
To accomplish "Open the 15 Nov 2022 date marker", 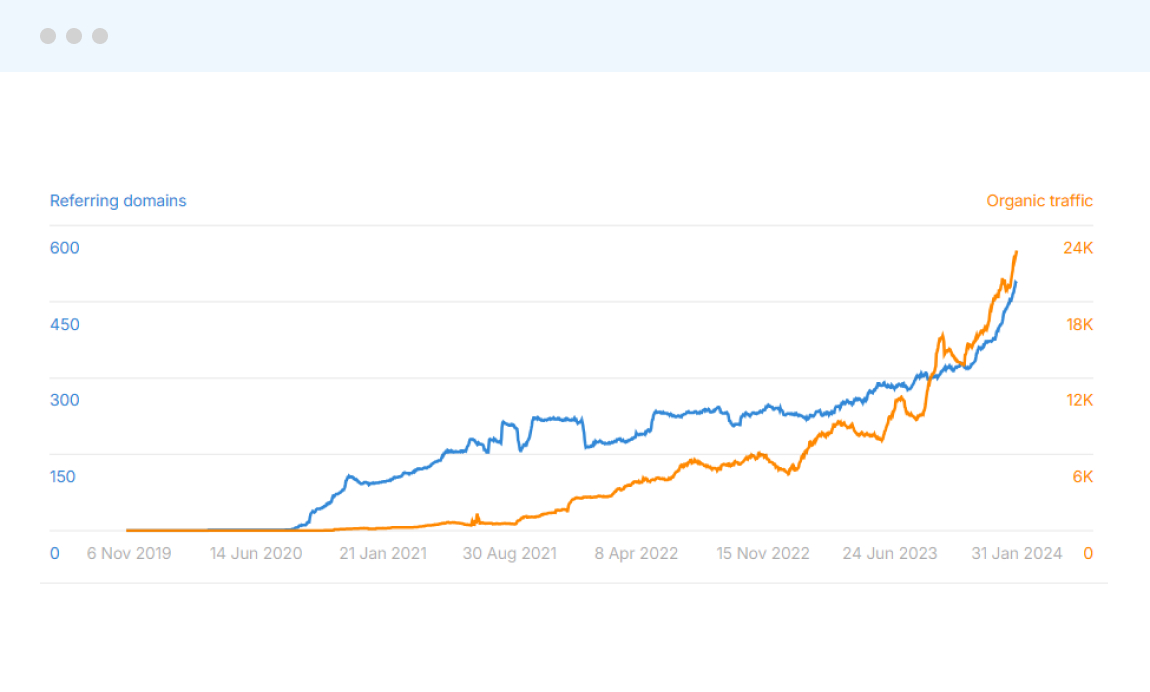I will [x=762, y=552].
